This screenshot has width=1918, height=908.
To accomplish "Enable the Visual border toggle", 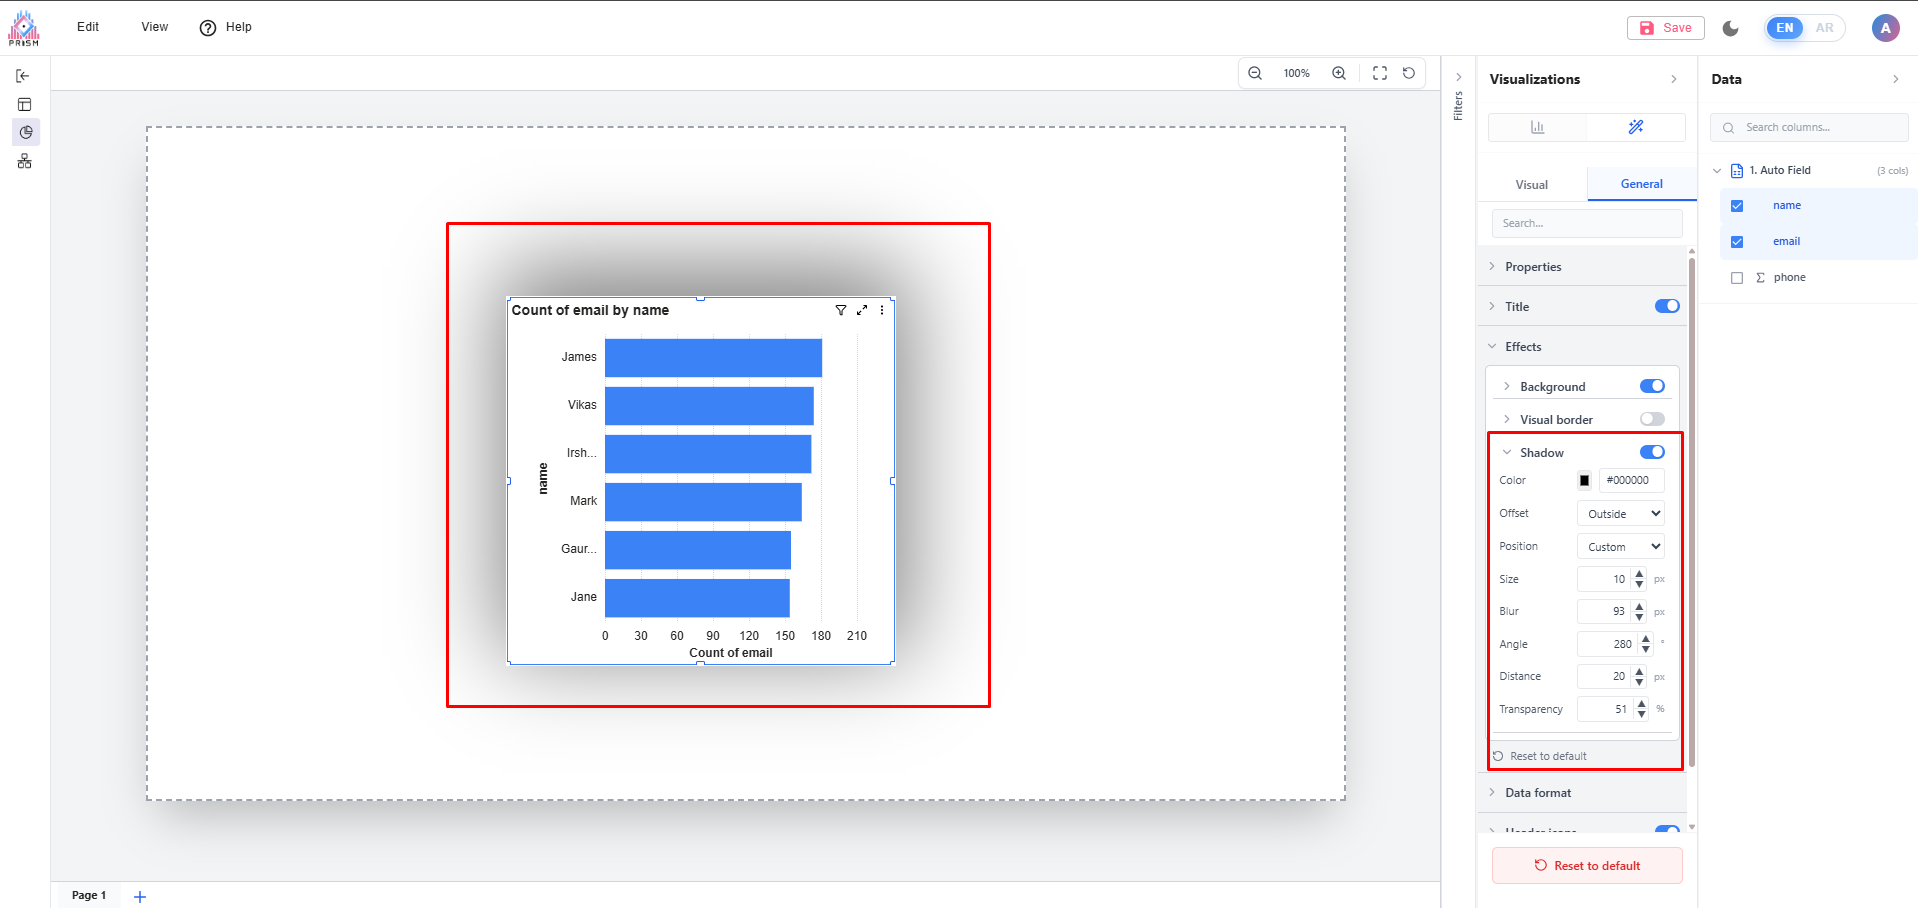I will tap(1652, 419).
